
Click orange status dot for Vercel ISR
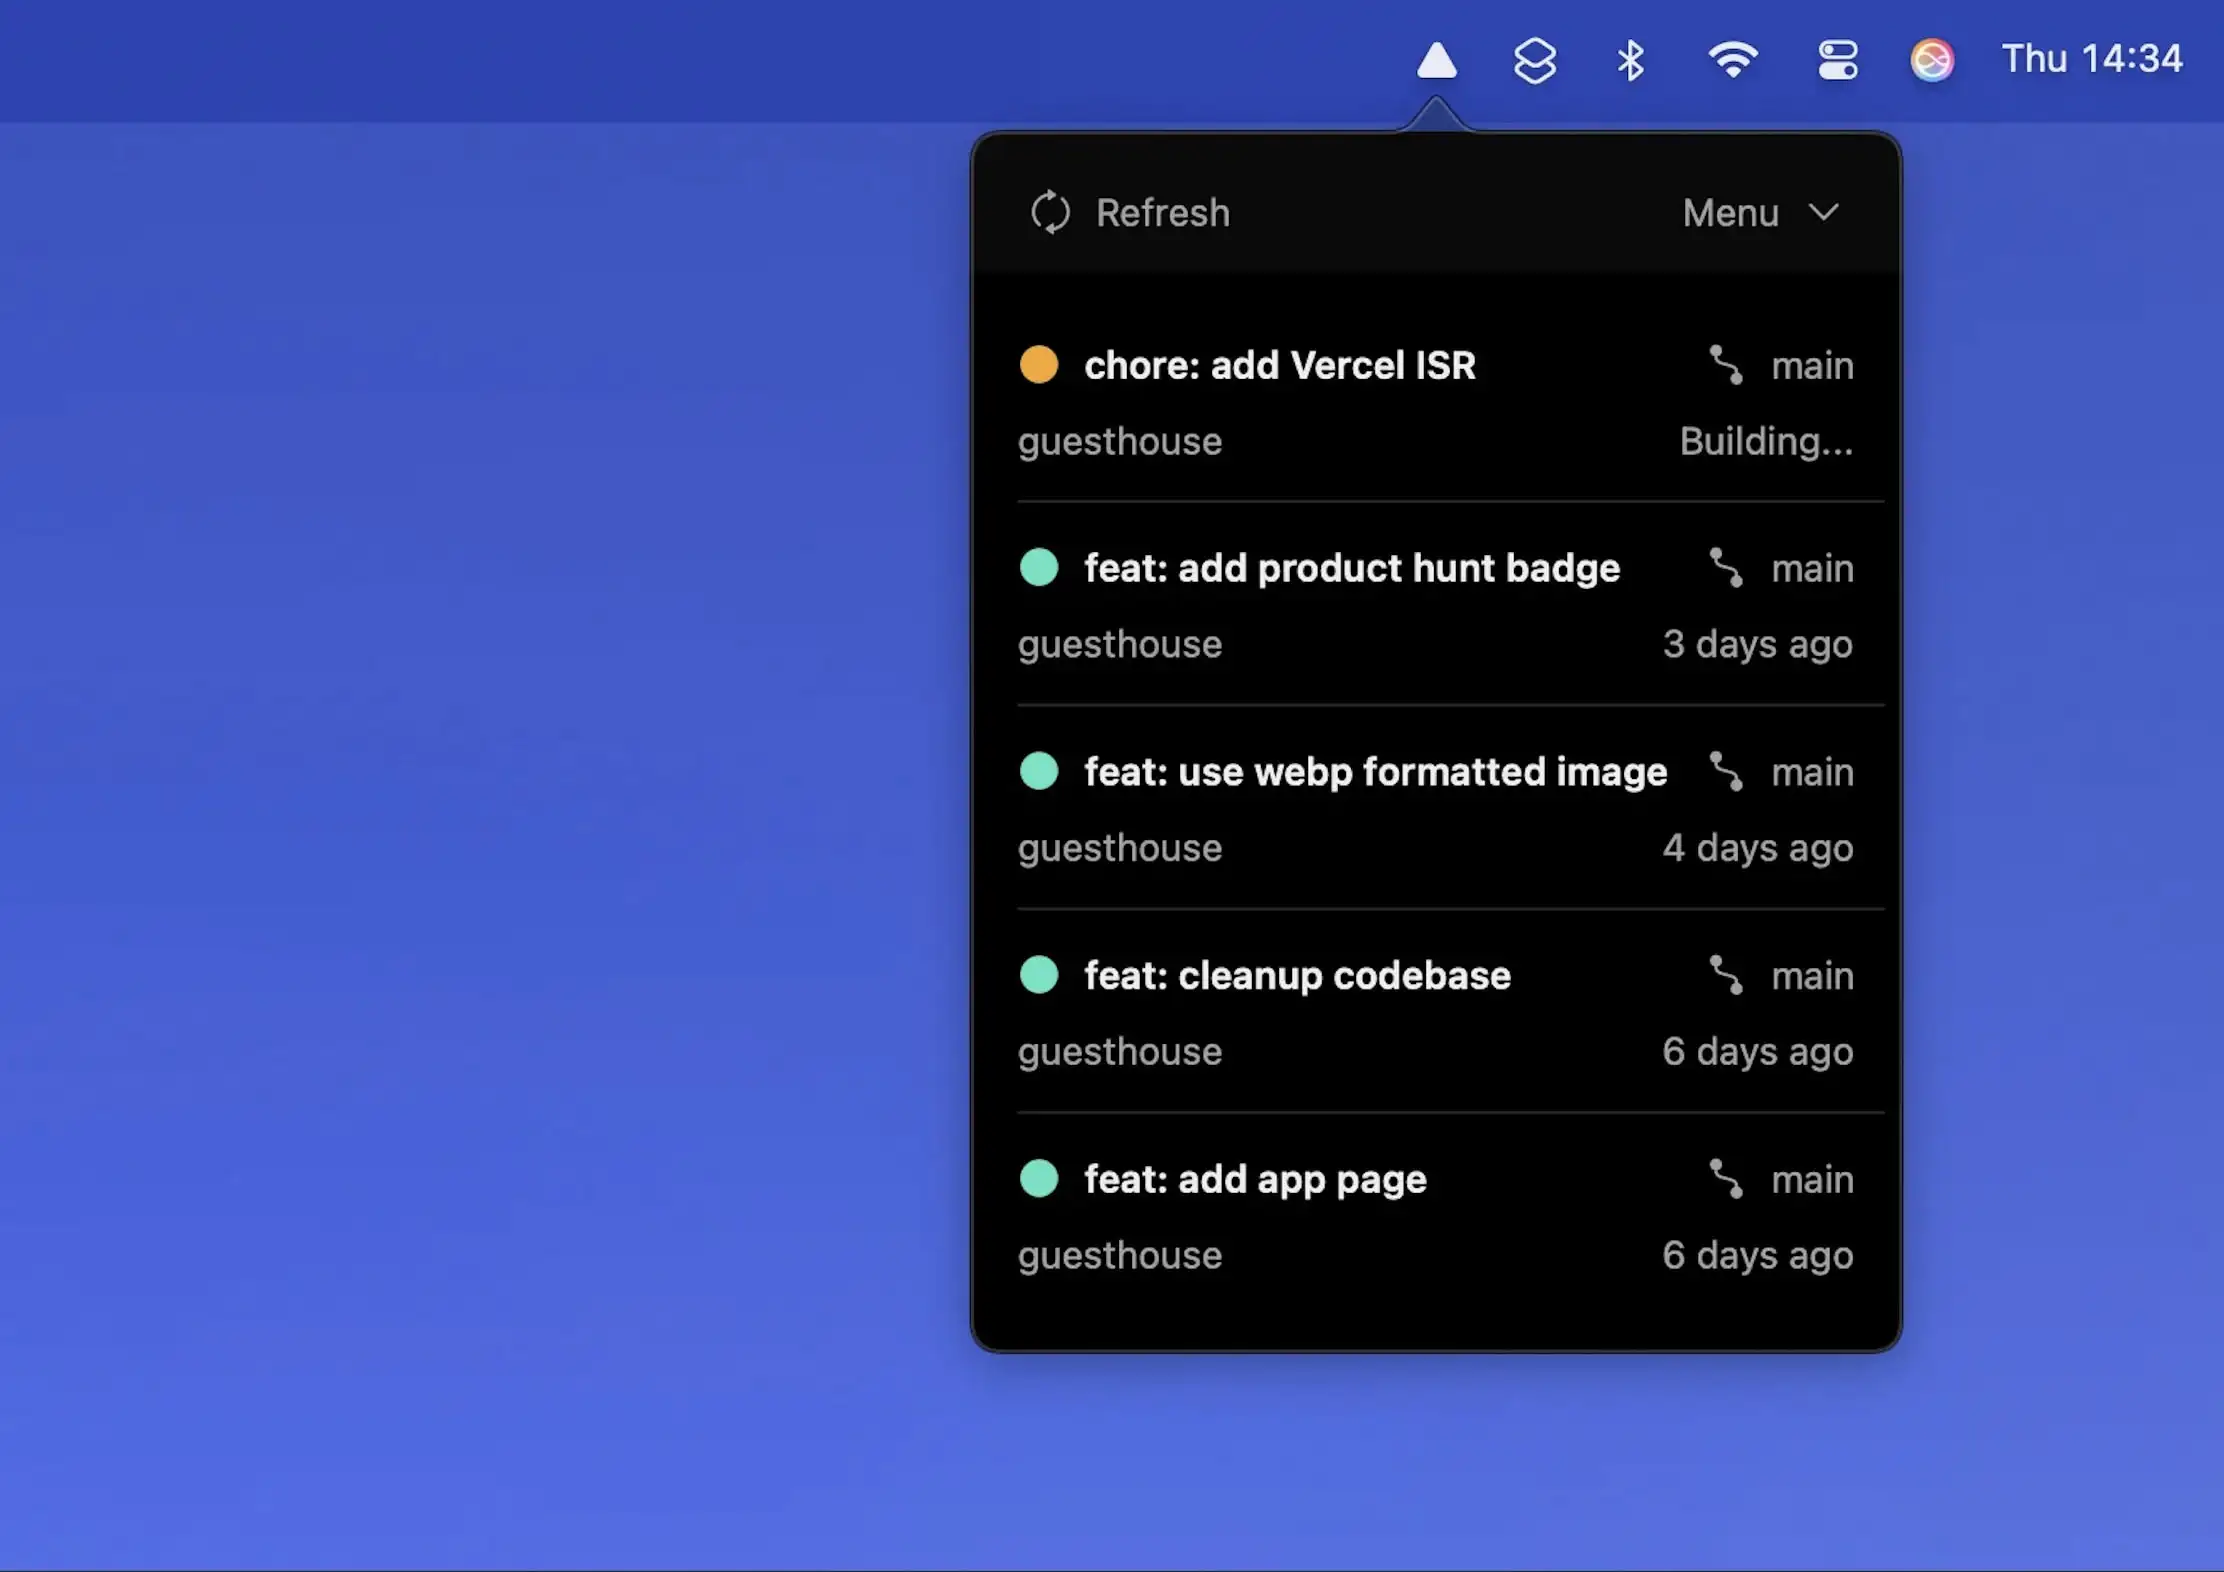click(1039, 365)
